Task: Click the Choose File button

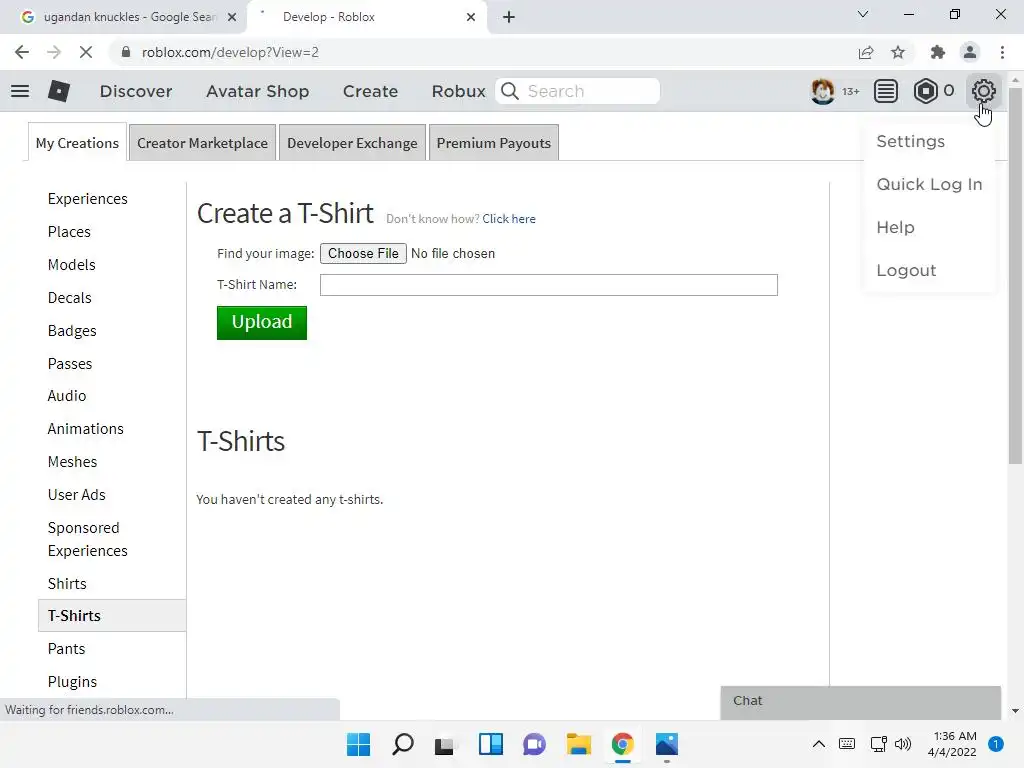Action: (x=363, y=253)
